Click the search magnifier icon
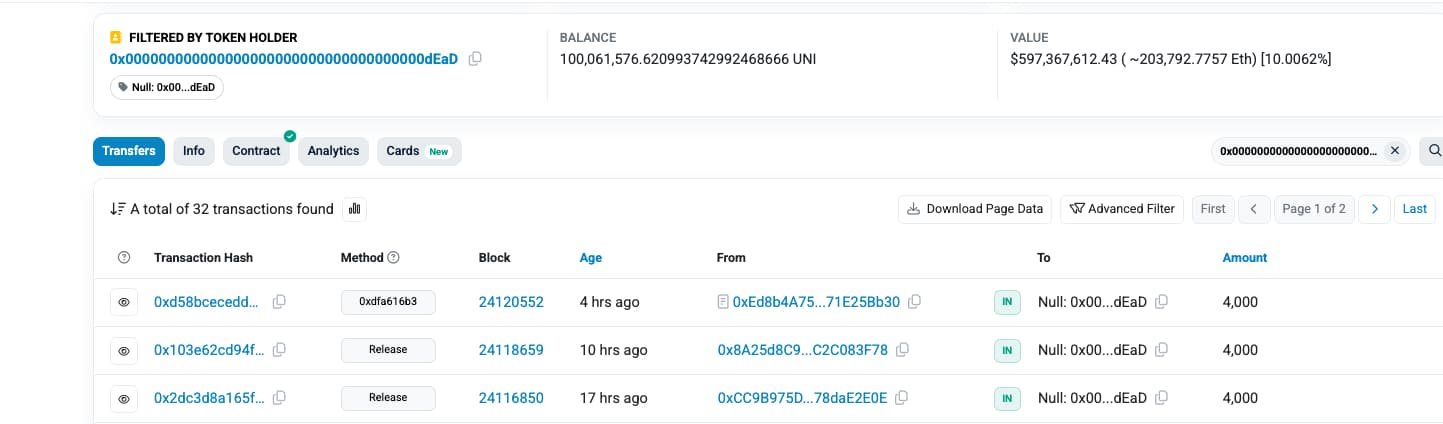Screen dimensions: 1443x424 pos(1434,151)
